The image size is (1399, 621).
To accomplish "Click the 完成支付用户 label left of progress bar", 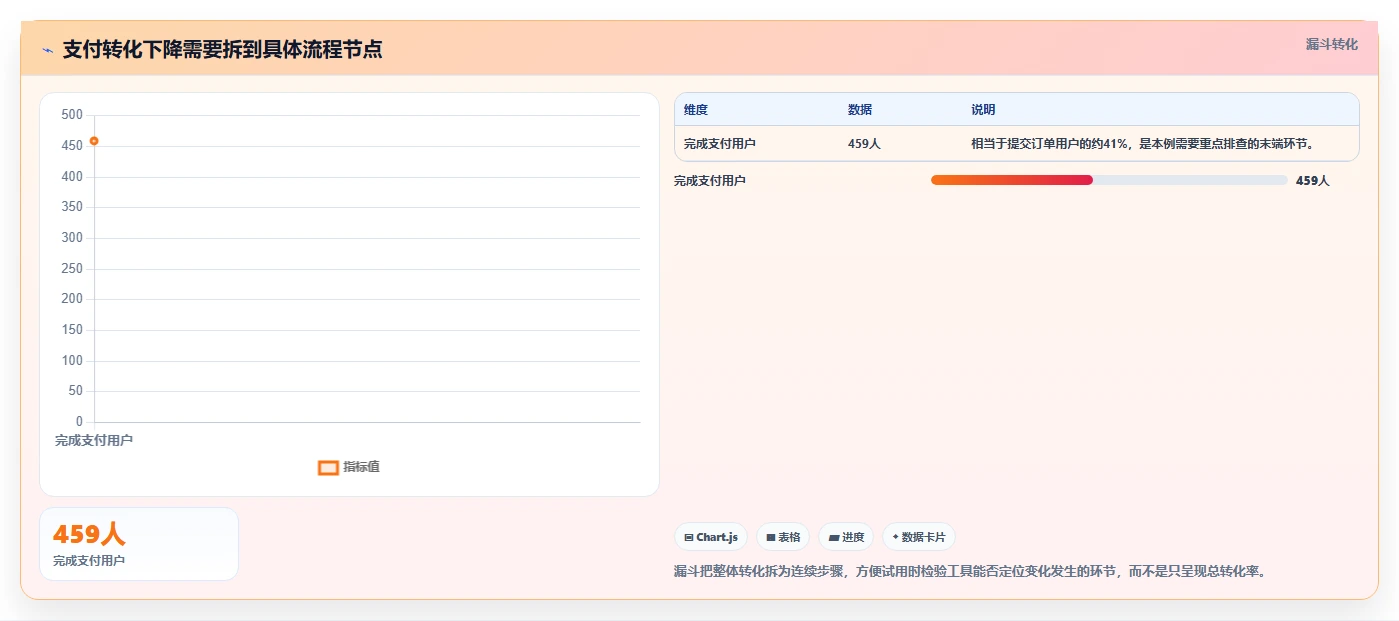I will click(x=710, y=181).
